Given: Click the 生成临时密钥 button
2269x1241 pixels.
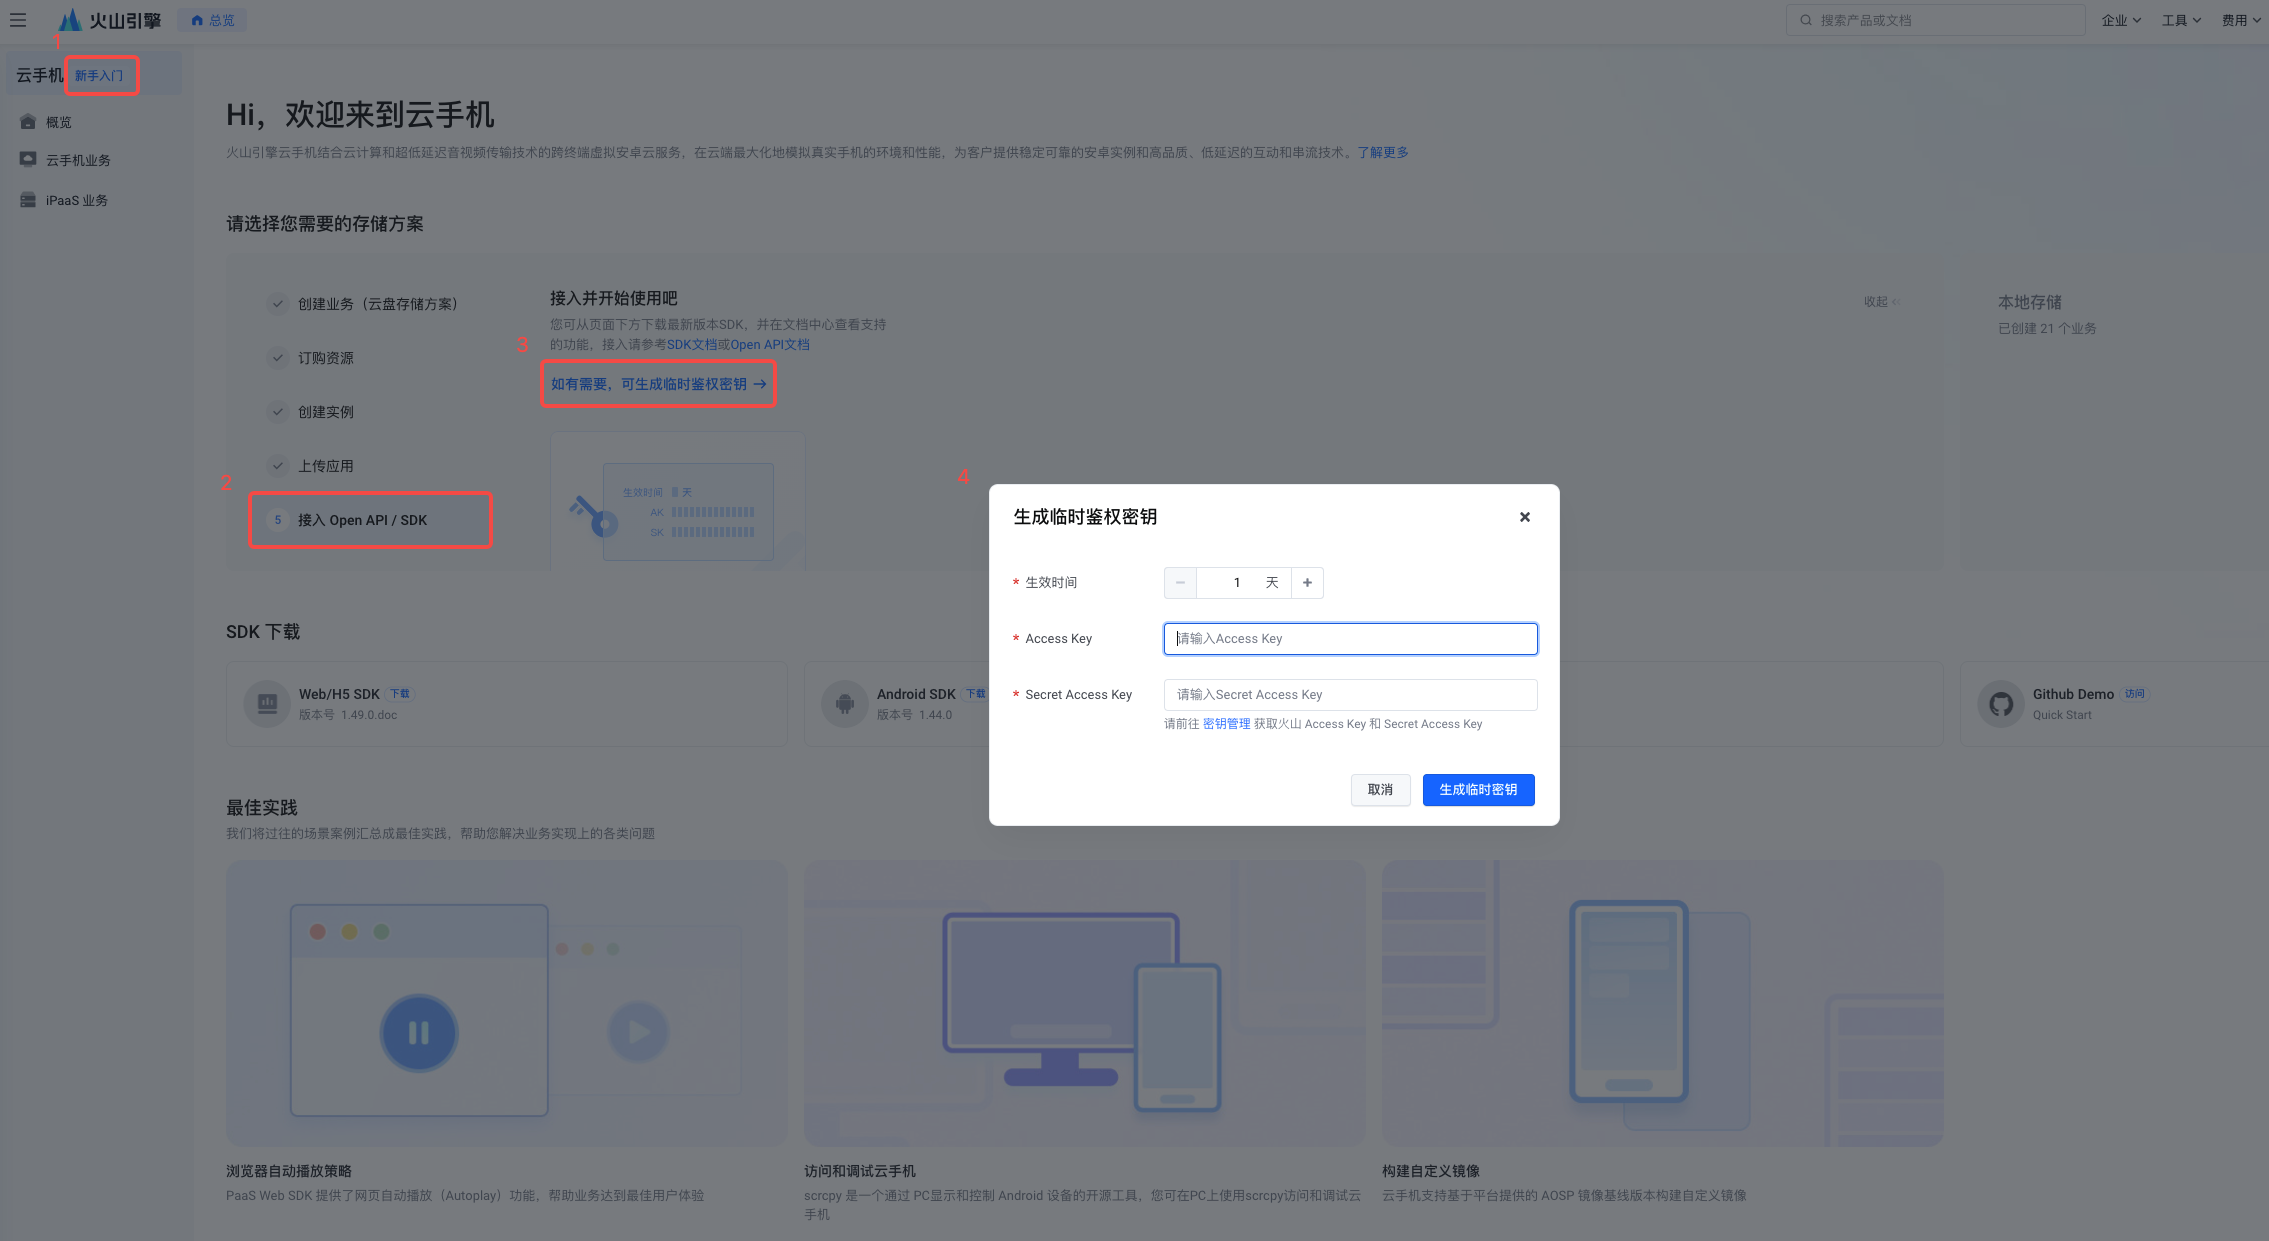Looking at the screenshot, I should point(1478,790).
